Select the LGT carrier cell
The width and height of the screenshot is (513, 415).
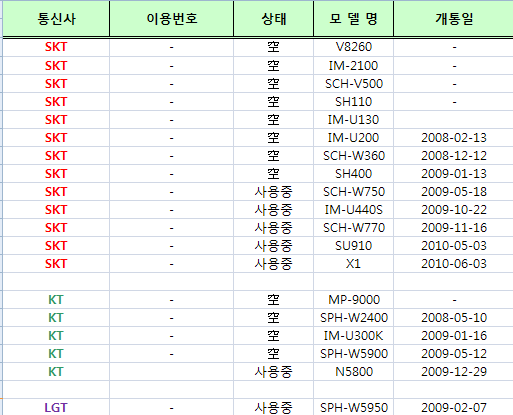click(56, 408)
